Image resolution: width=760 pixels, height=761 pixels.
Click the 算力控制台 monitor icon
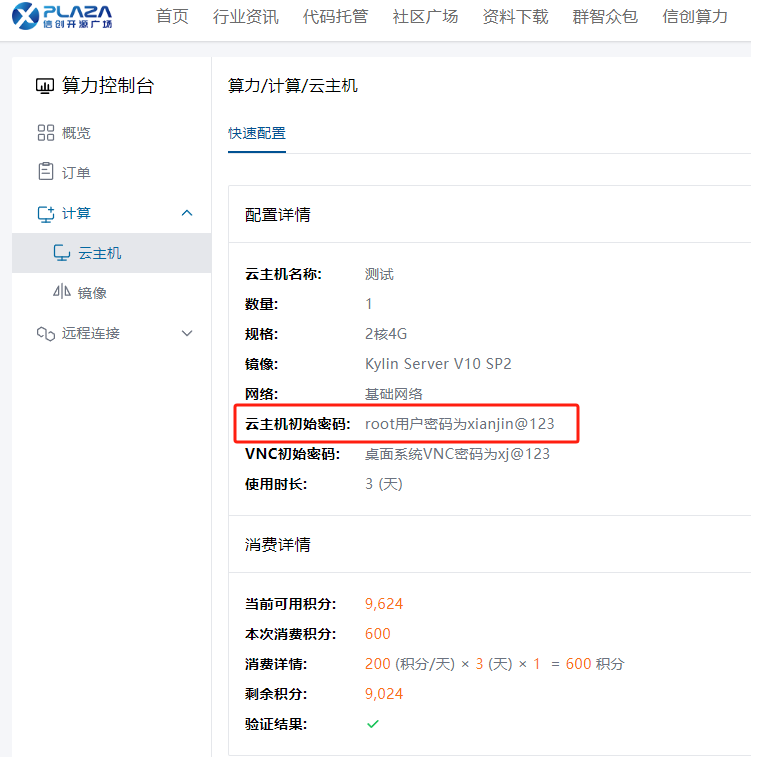(x=44, y=86)
